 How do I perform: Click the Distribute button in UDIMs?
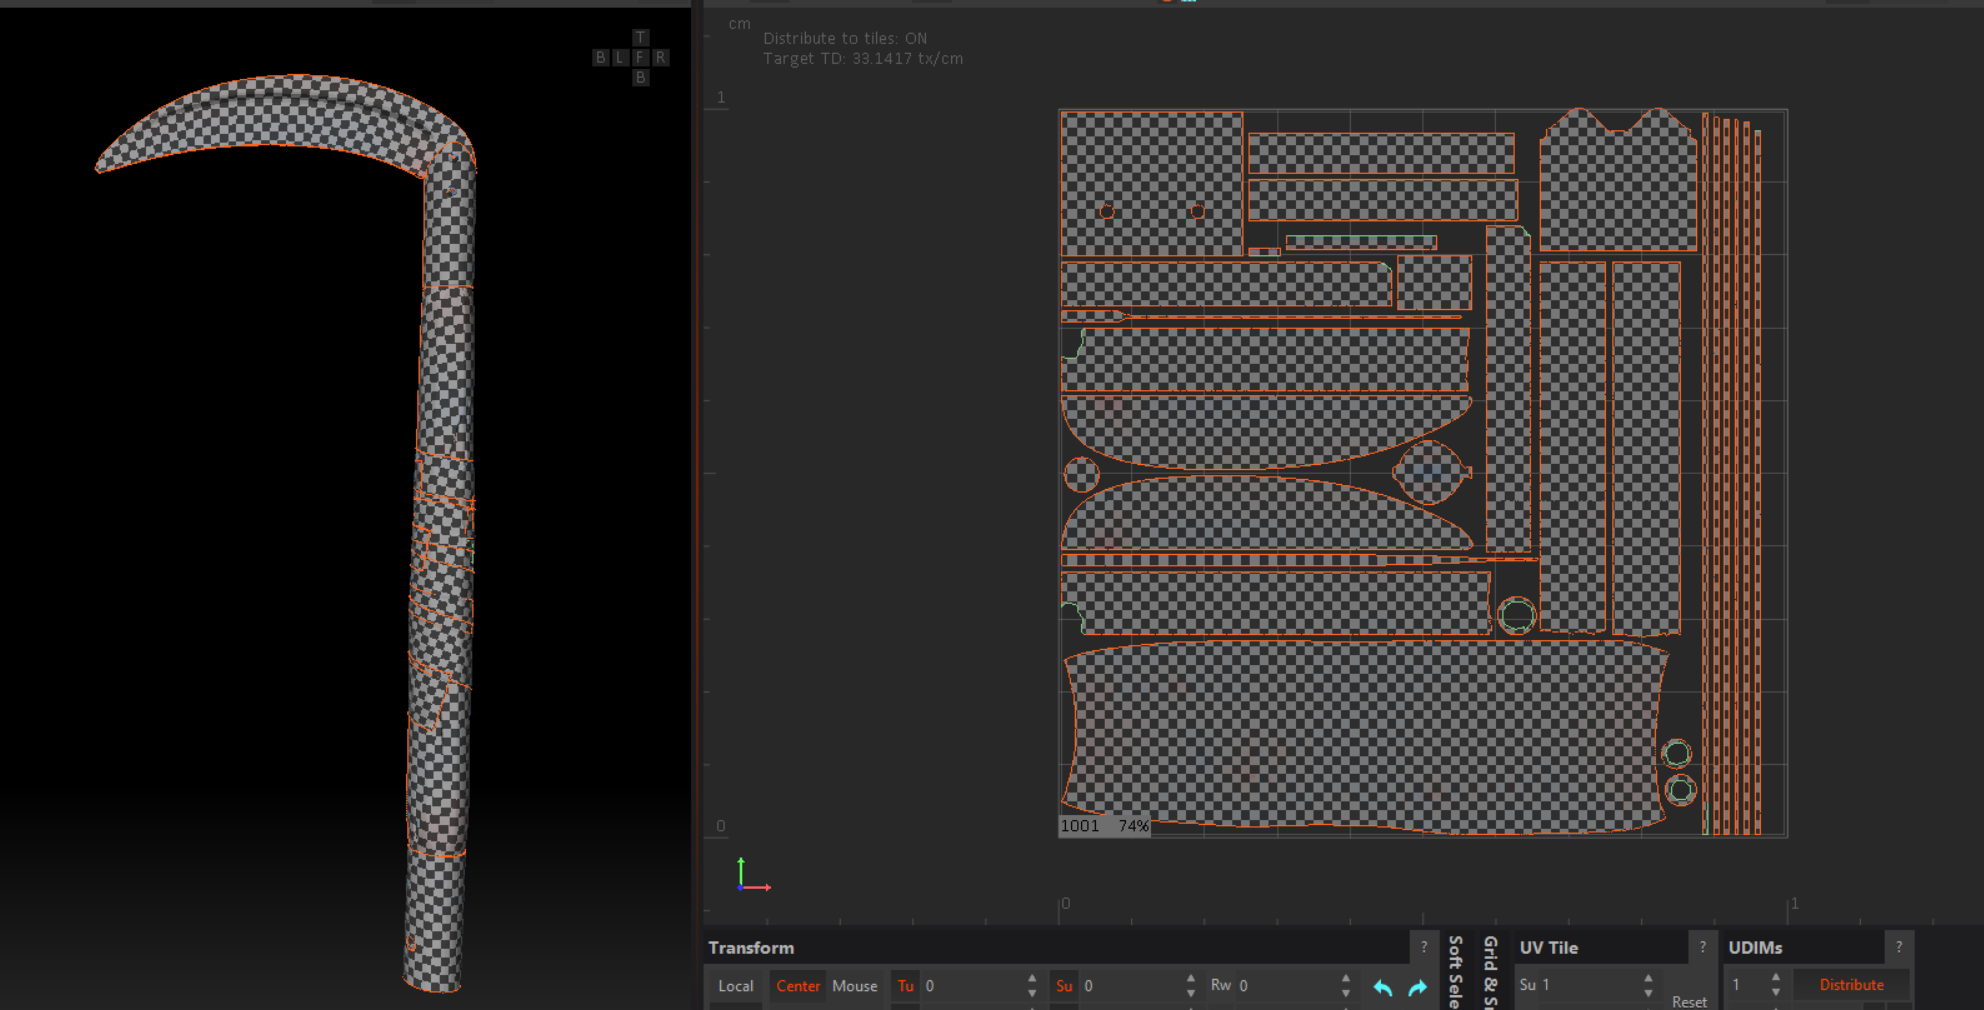(x=1851, y=985)
